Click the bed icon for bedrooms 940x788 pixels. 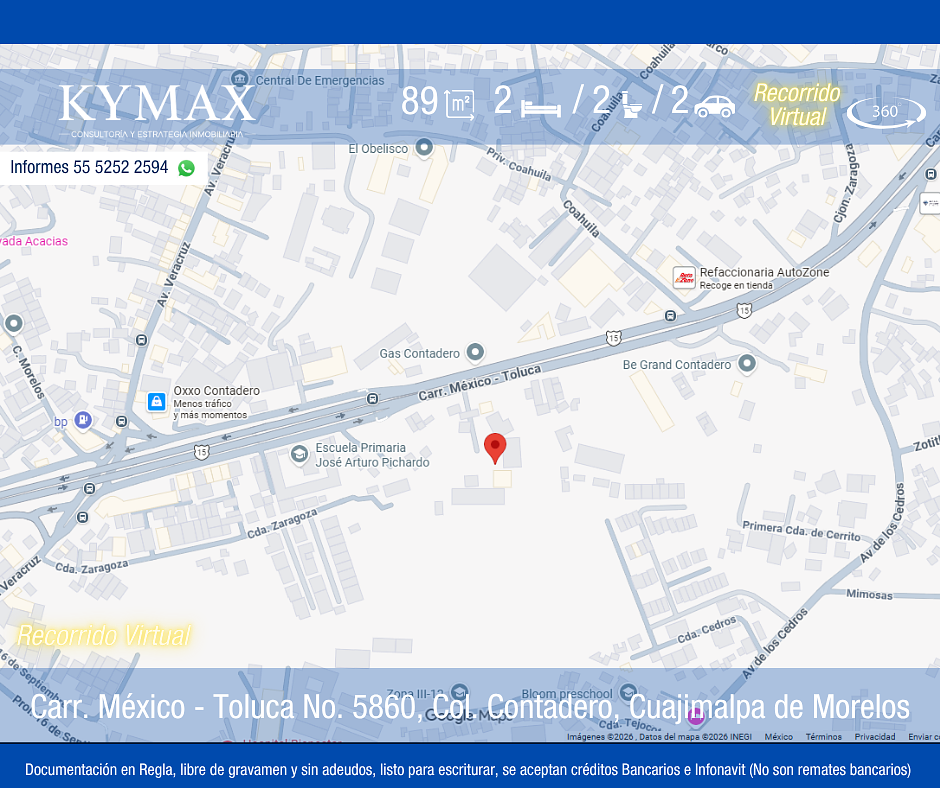(541, 108)
